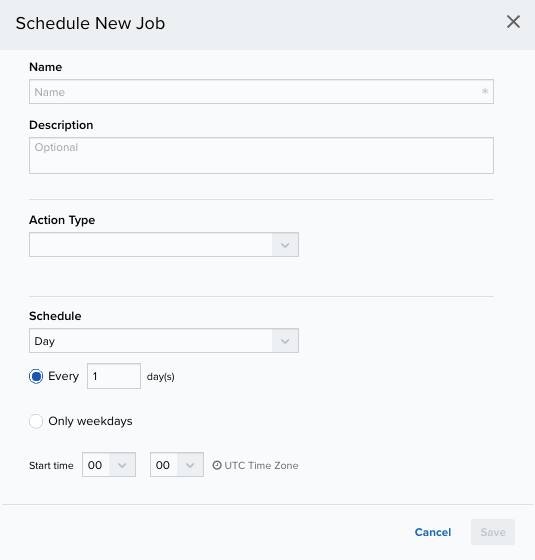Image resolution: width=535 pixels, height=560 pixels.
Task: Click the required asterisk in Name field
Action: [x=485, y=91]
